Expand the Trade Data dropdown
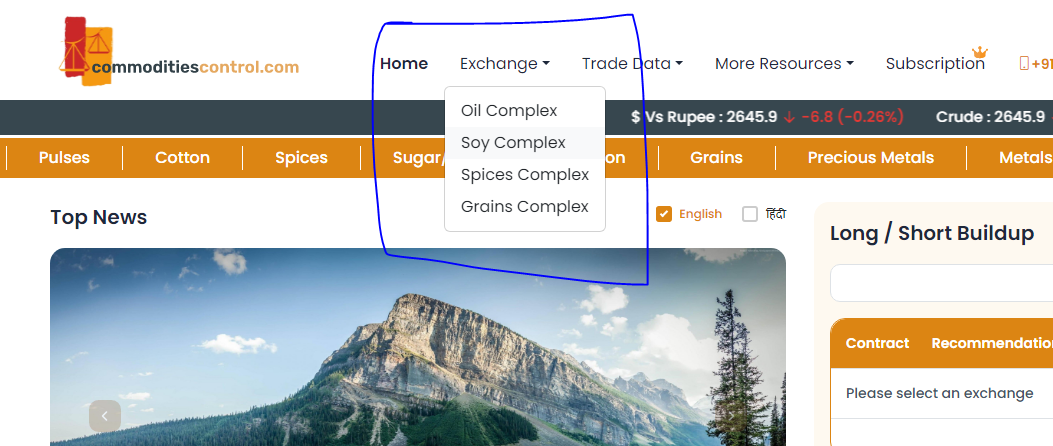 (x=632, y=64)
